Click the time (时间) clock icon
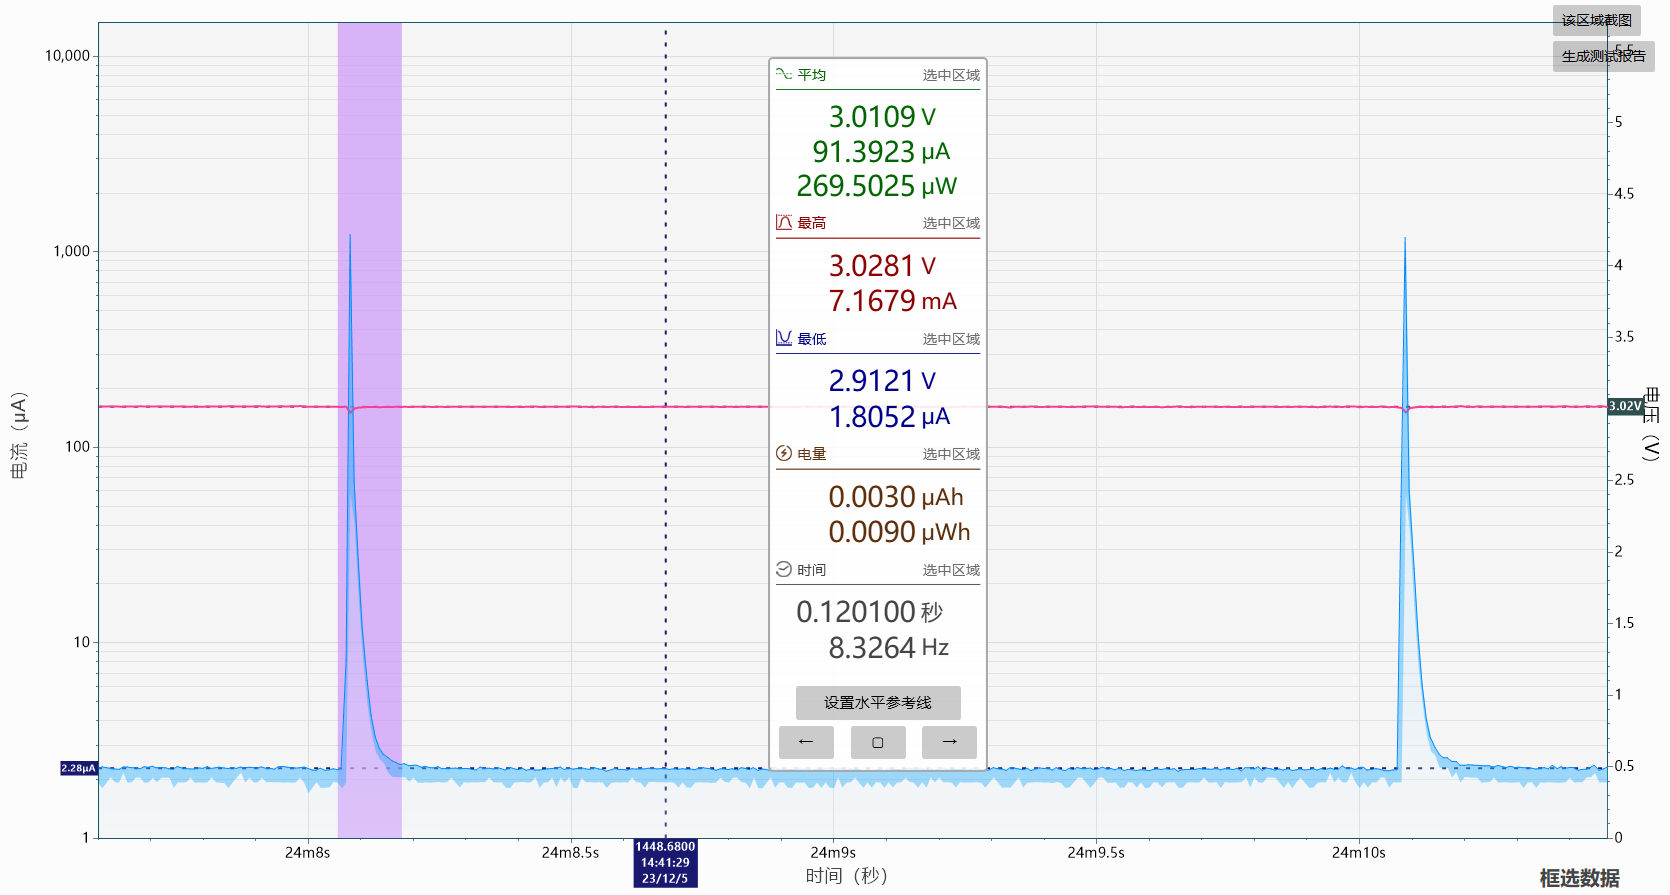 click(x=784, y=569)
